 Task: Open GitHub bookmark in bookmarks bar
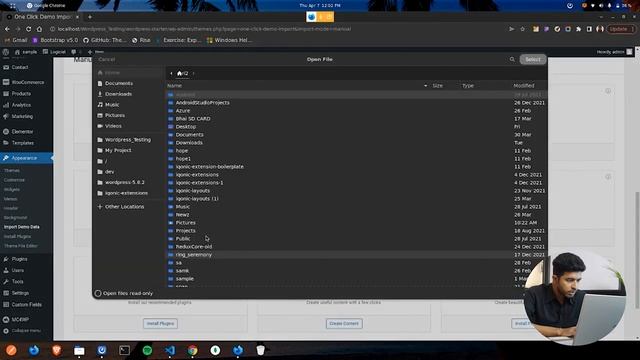pos(104,40)
